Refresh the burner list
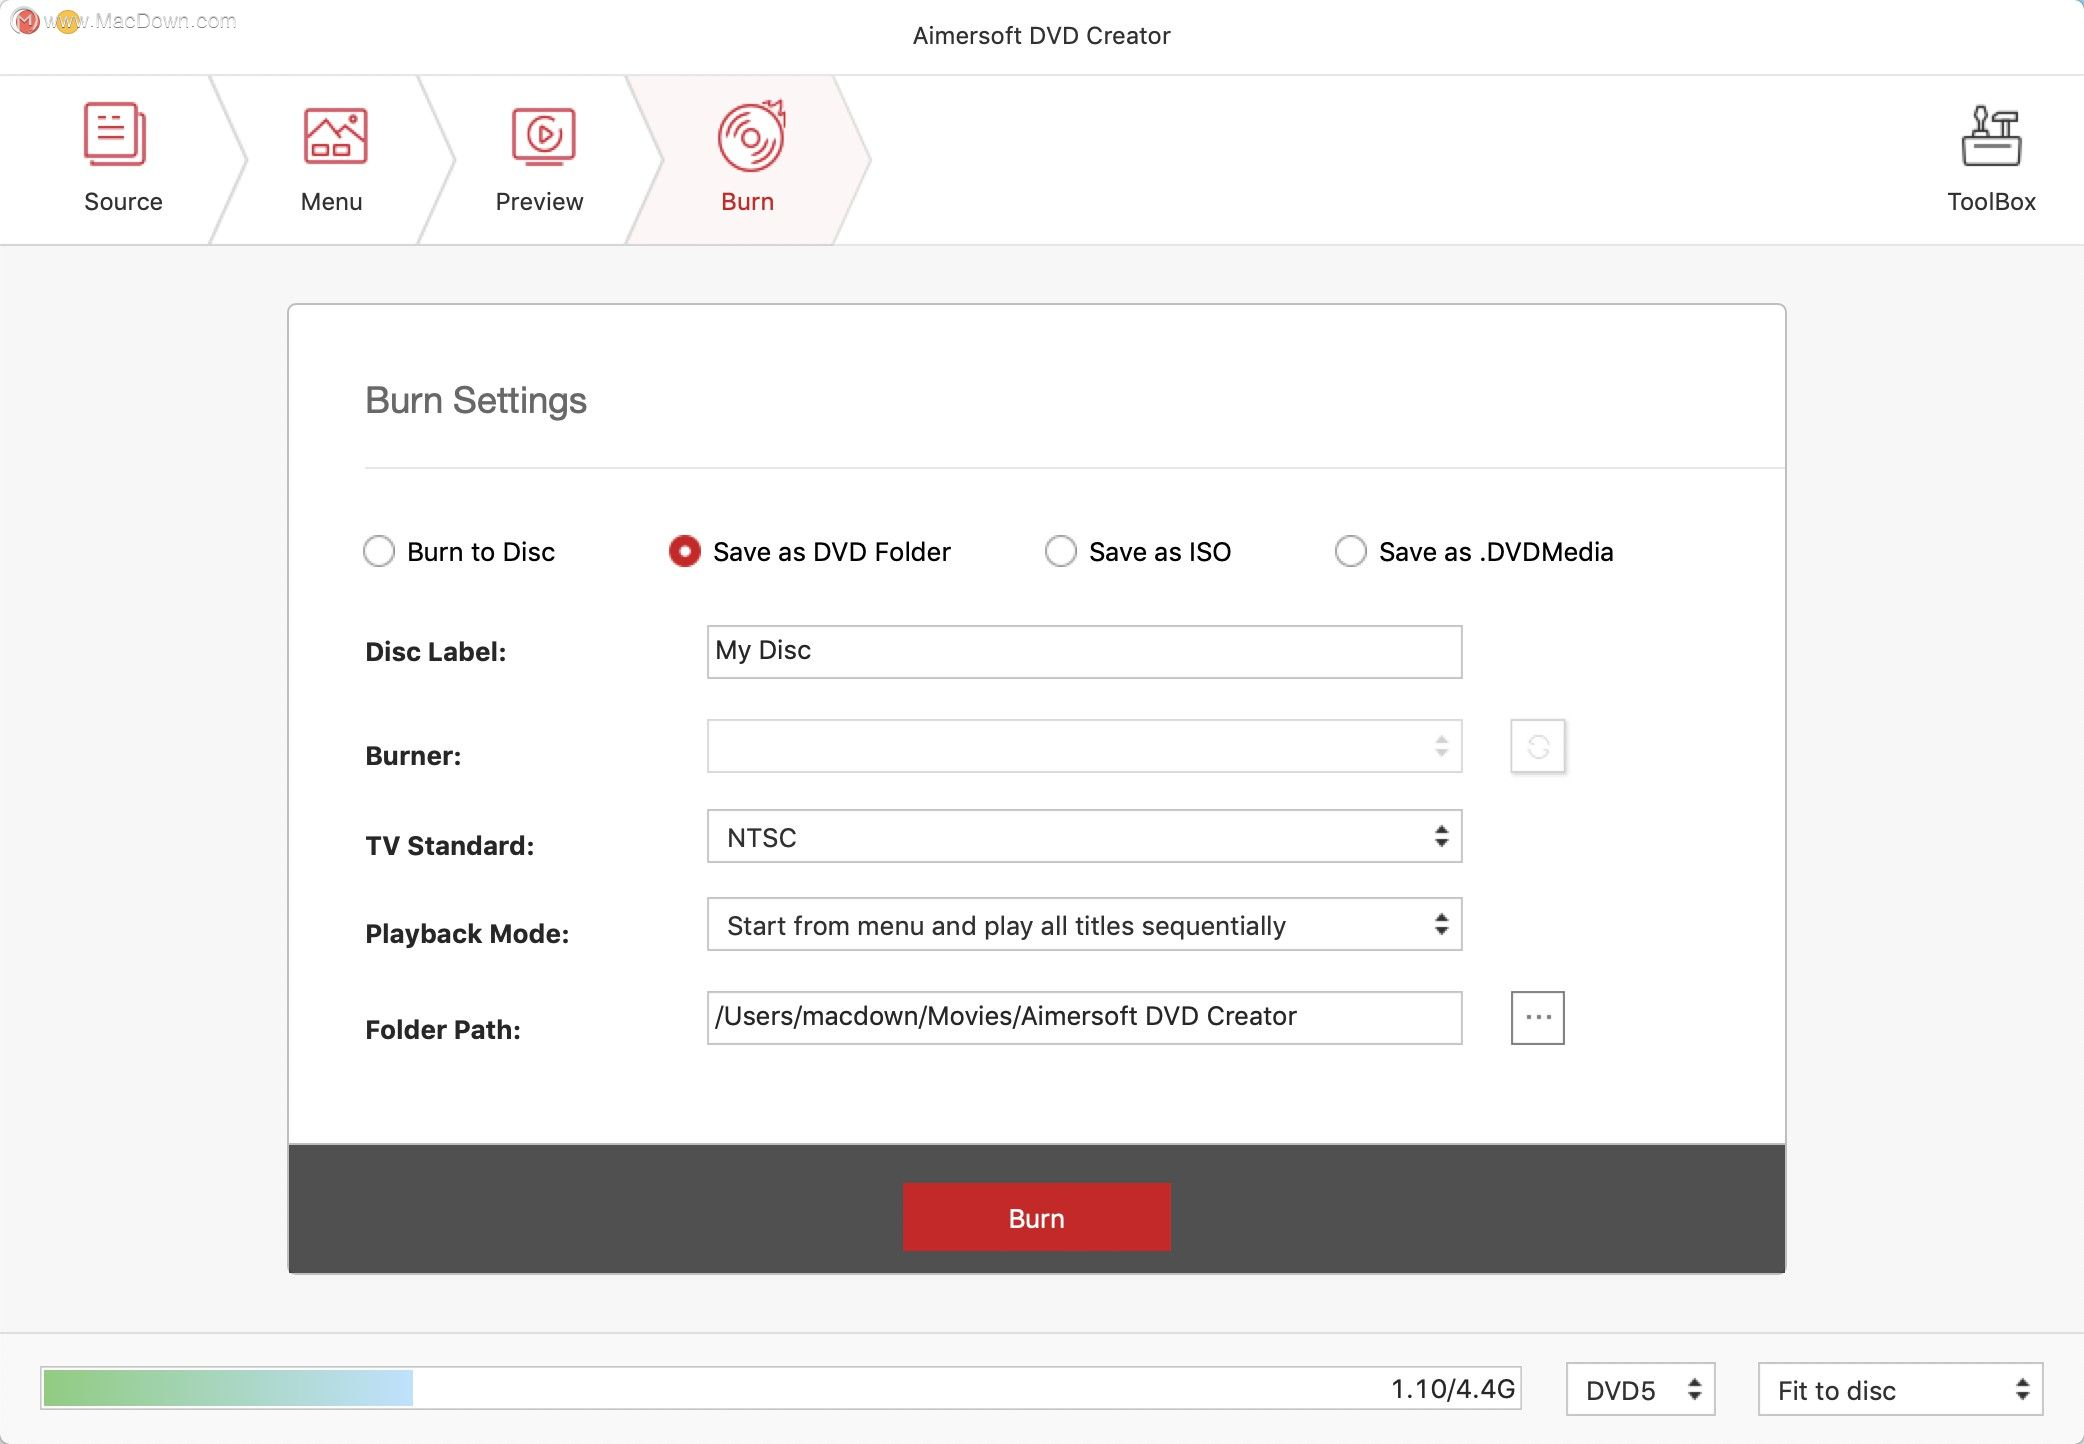 click(x=1538, y=746)
